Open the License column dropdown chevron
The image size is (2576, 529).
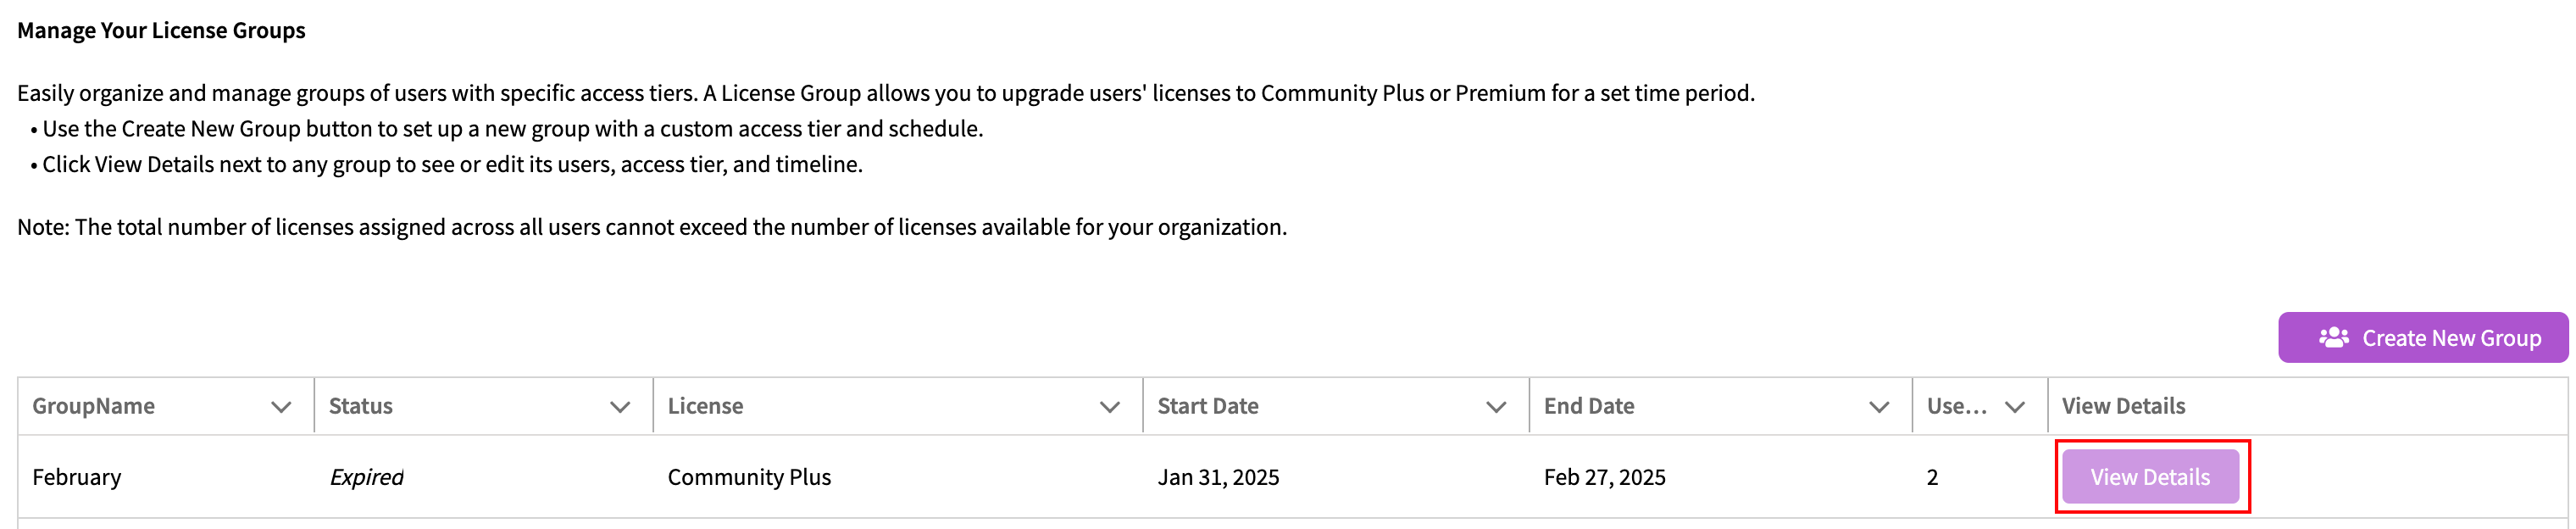pyautogui.click(x=1109, y=407)
